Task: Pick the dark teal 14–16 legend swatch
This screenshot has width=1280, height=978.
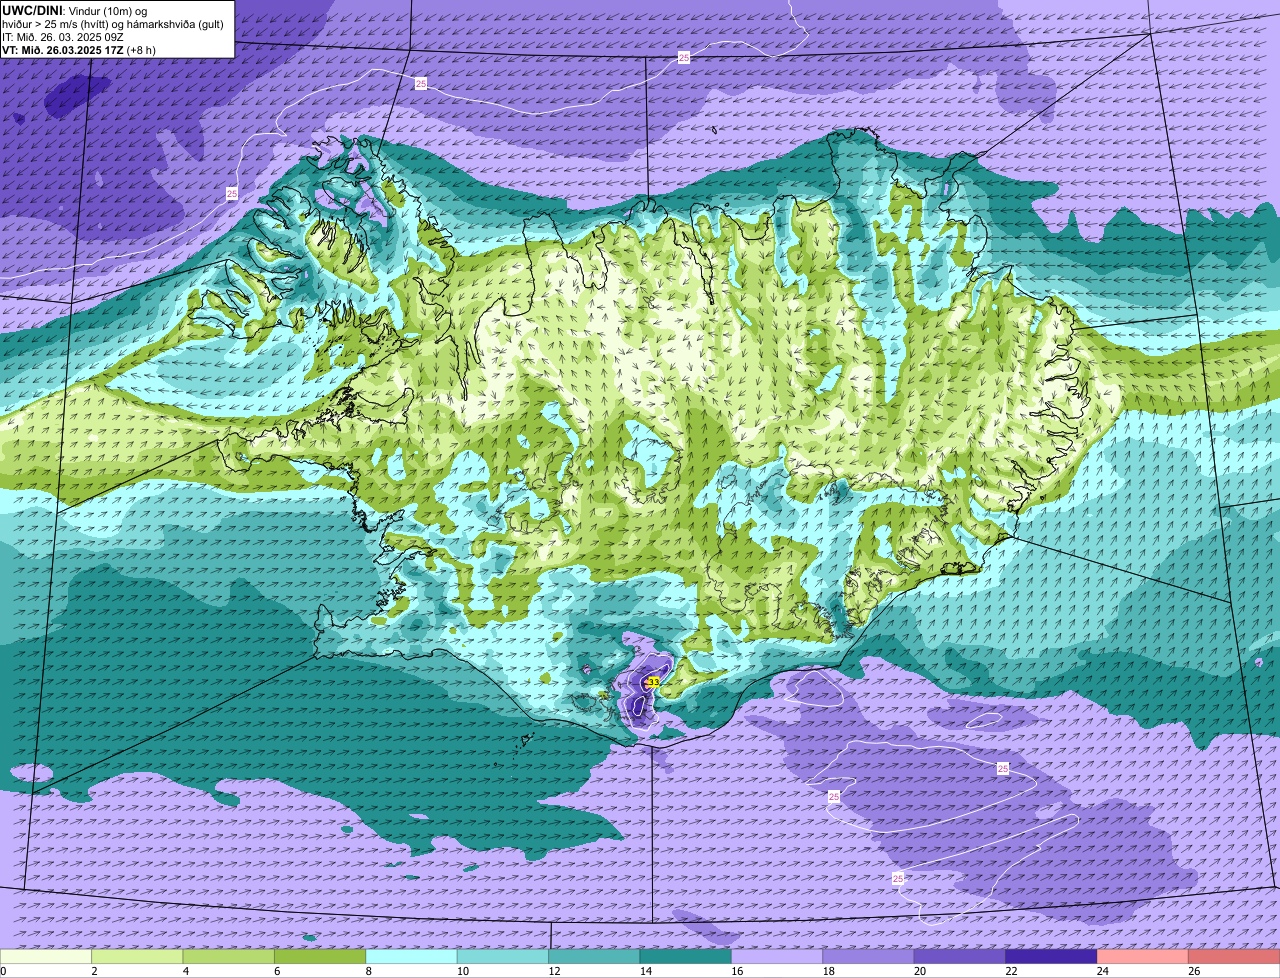Action: 685,956
